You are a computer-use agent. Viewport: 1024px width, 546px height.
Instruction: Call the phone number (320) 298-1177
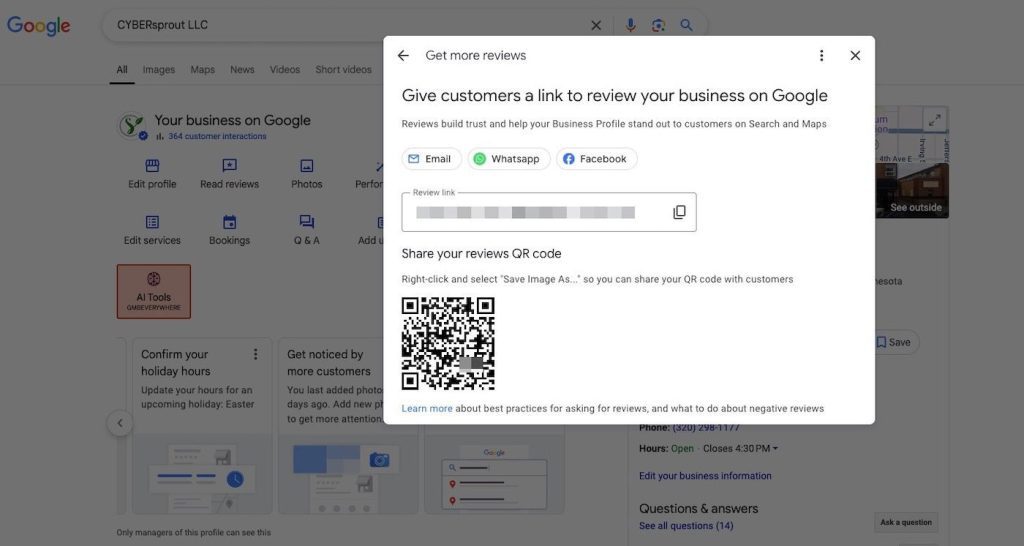pos(706,428)
